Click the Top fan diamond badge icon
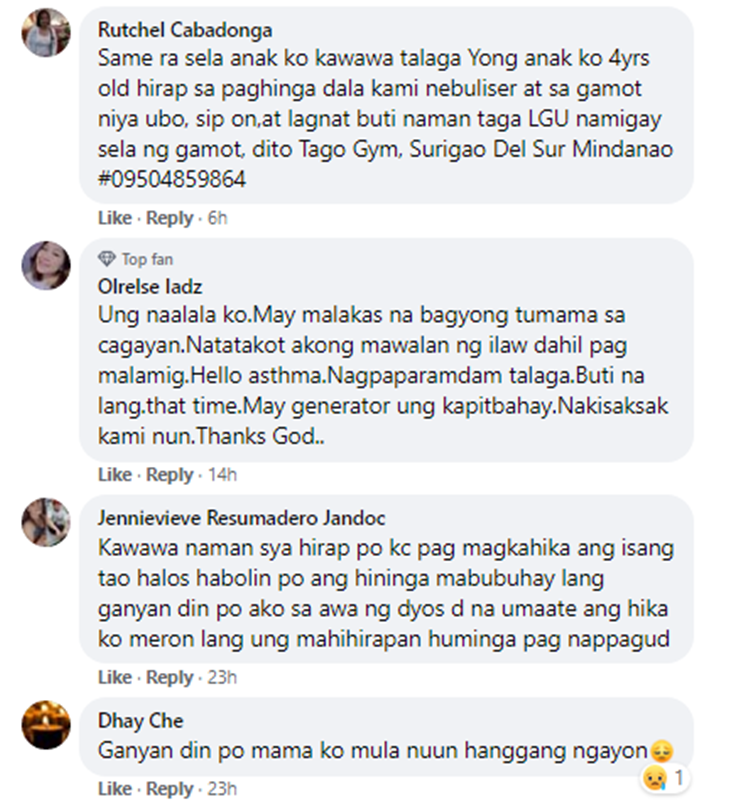The width and height of the screenshot is (750, 809). 107,259
